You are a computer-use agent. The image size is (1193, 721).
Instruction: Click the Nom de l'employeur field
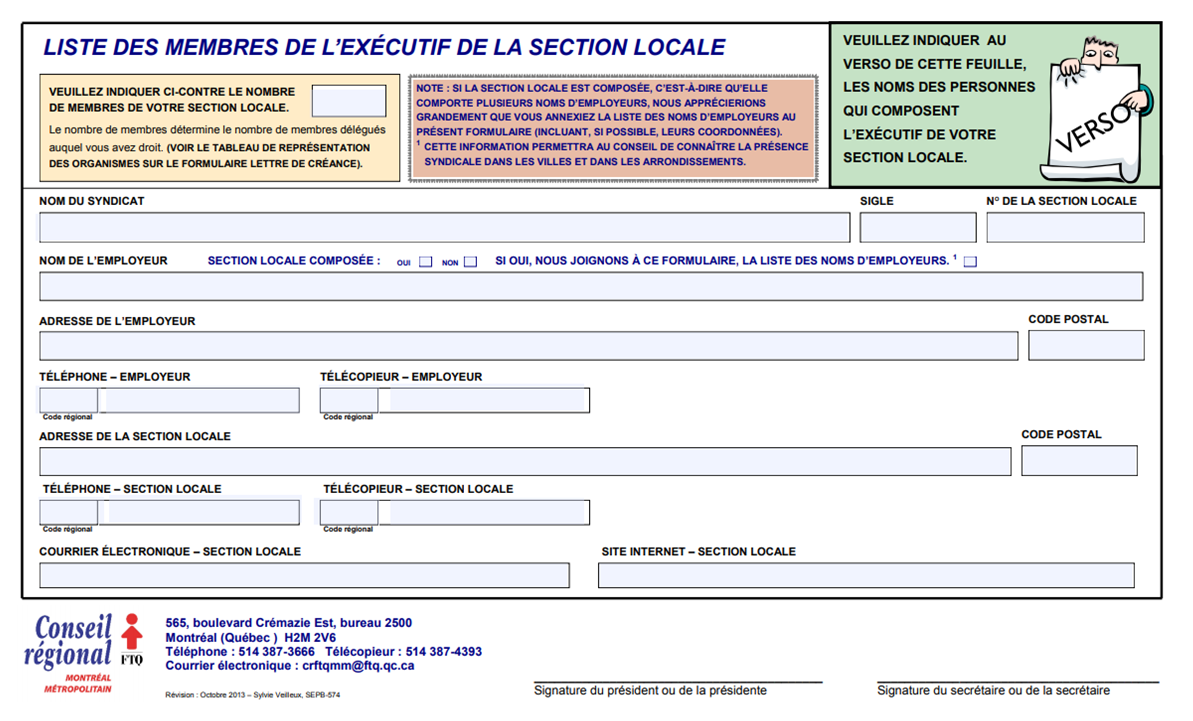pyautogui.click(x=590, y=286)
